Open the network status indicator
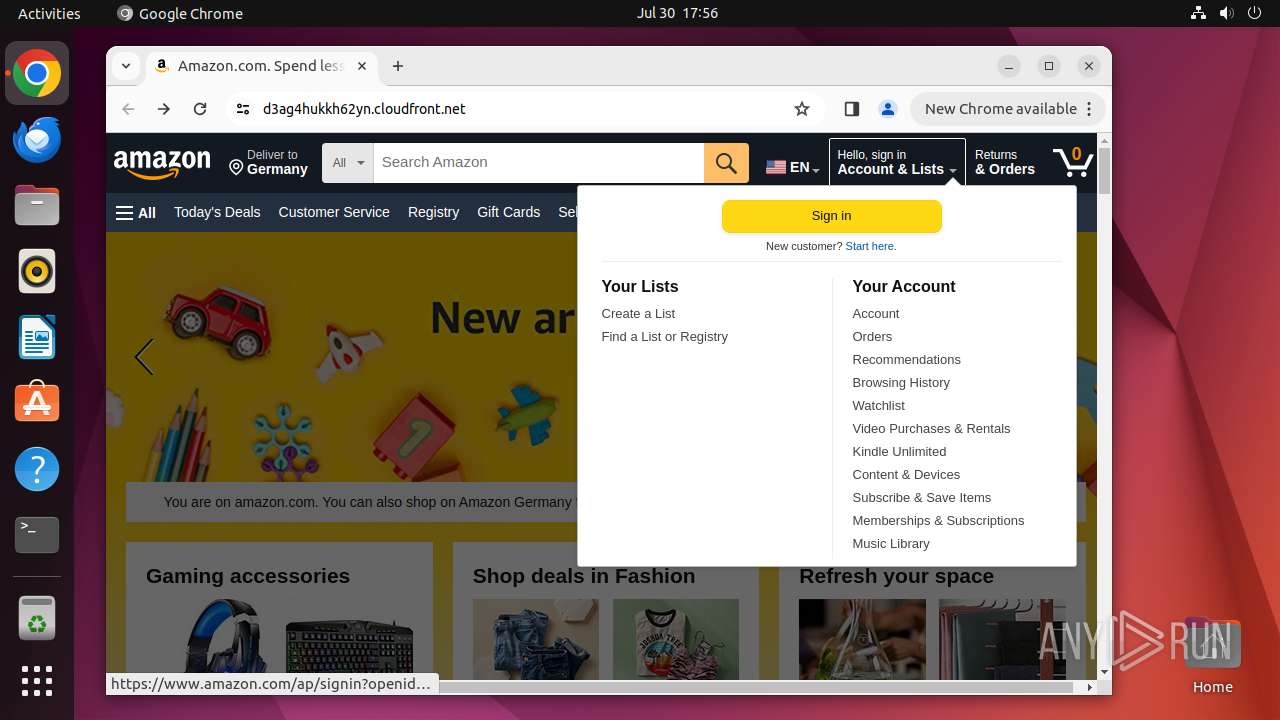1280x720 pixels. coord(1198,13)
